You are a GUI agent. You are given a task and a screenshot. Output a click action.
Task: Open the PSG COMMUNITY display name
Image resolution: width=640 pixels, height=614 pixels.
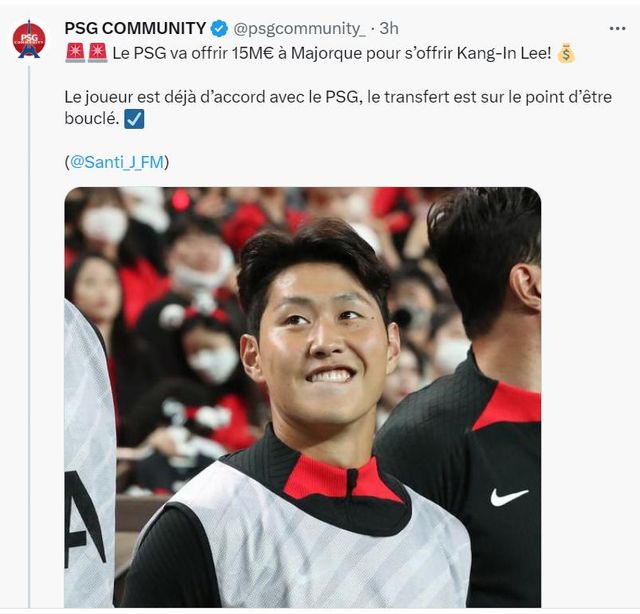(x=135, y=29)
